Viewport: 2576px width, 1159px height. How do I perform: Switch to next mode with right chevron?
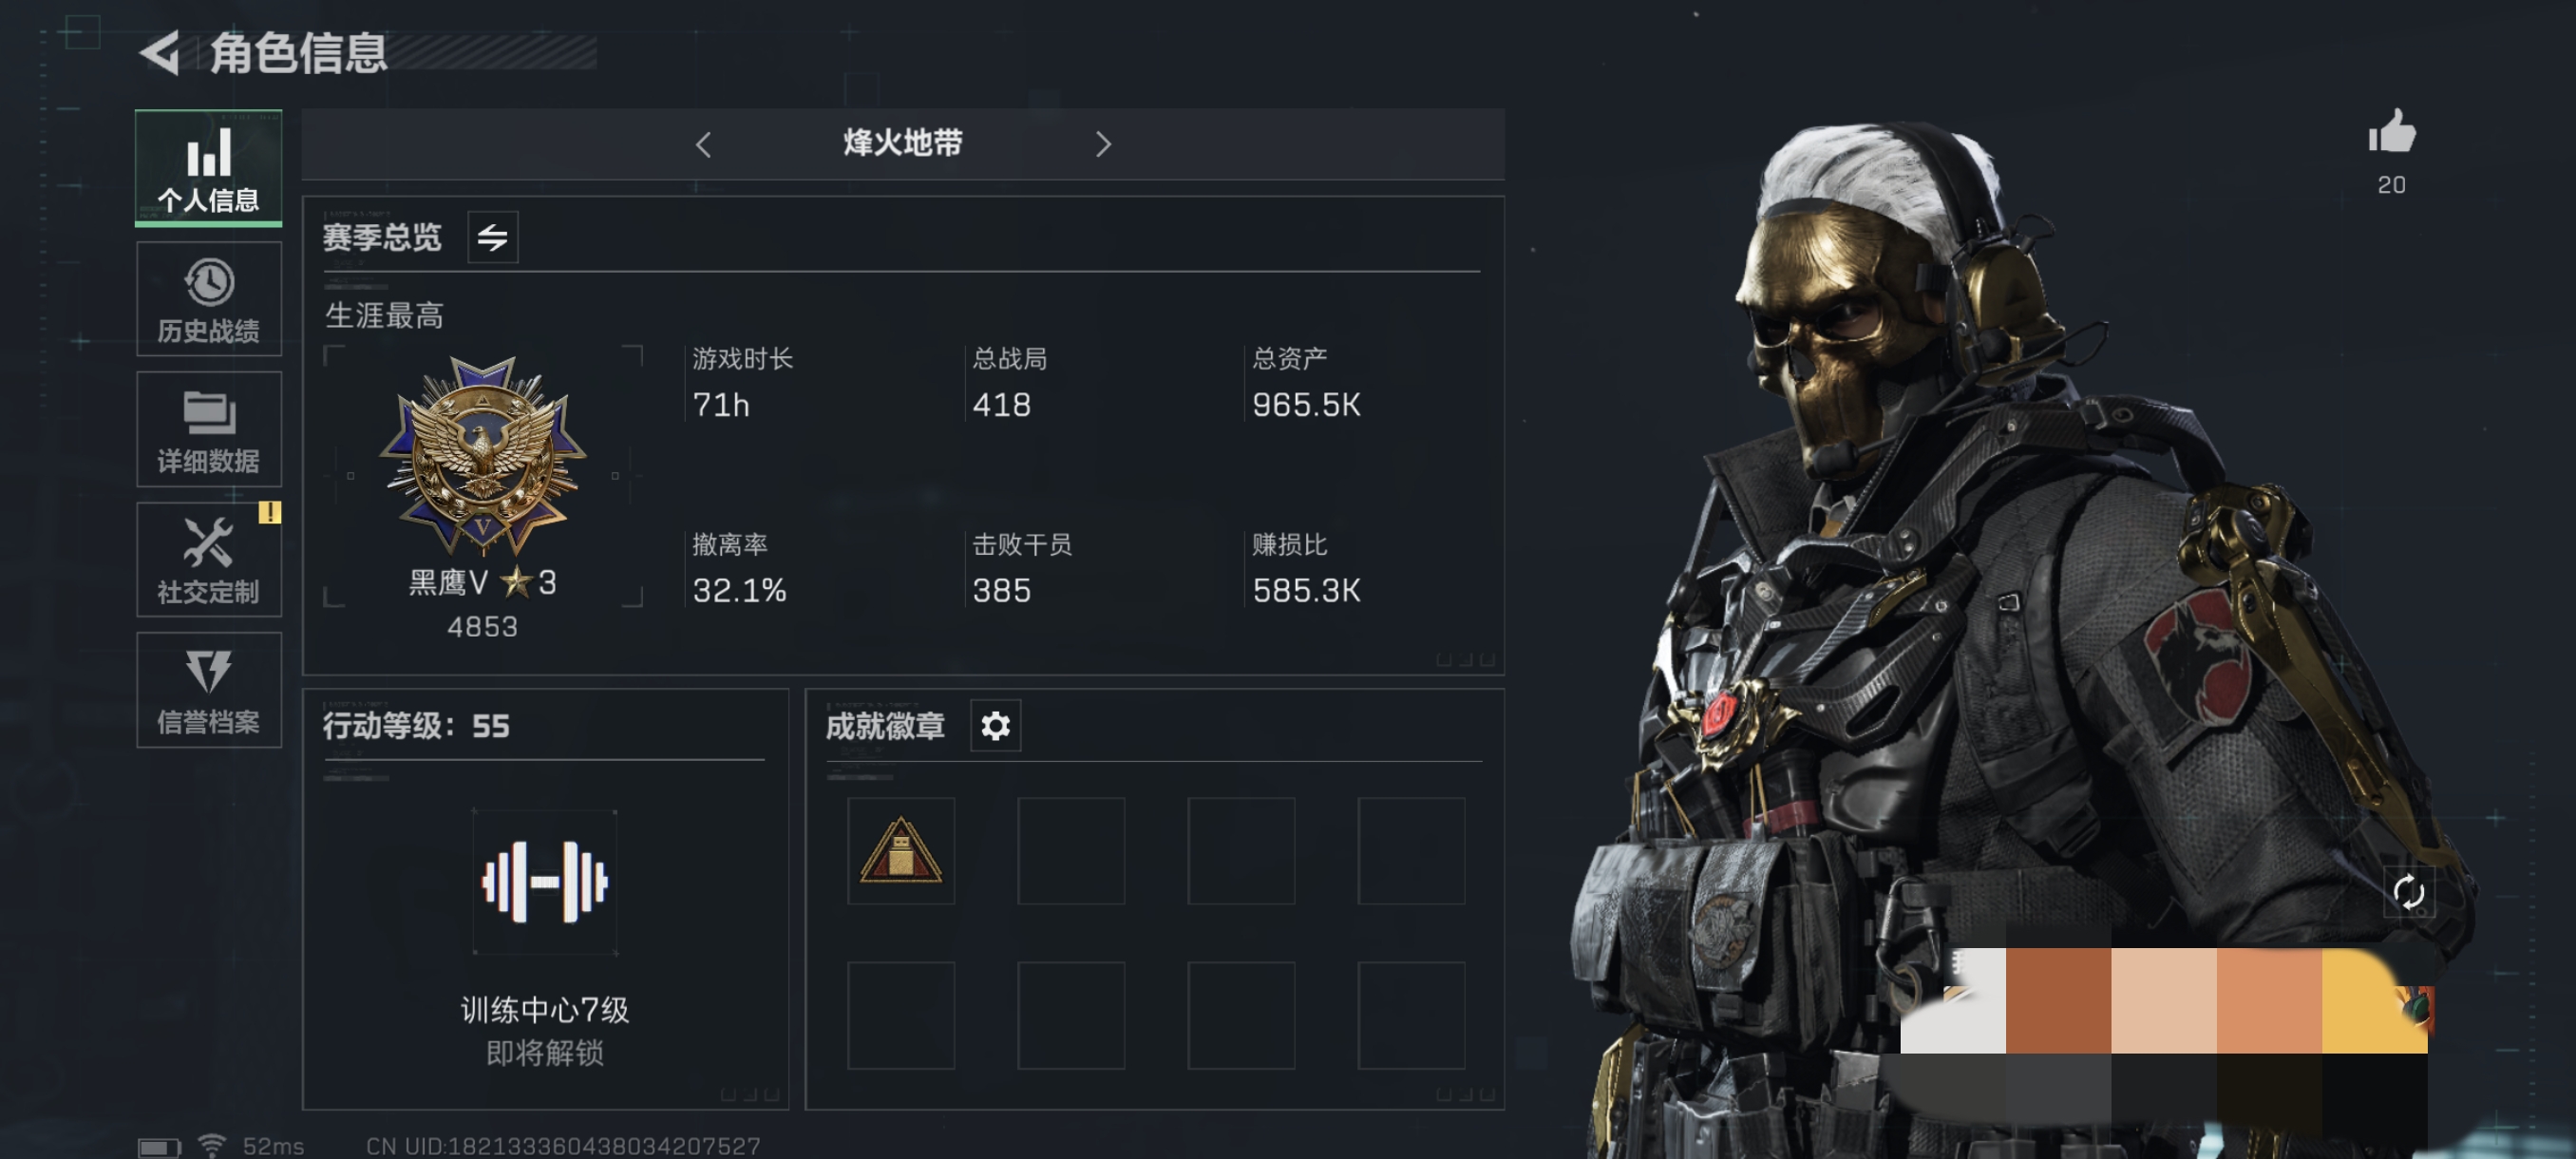click(x=1103, y=145)
